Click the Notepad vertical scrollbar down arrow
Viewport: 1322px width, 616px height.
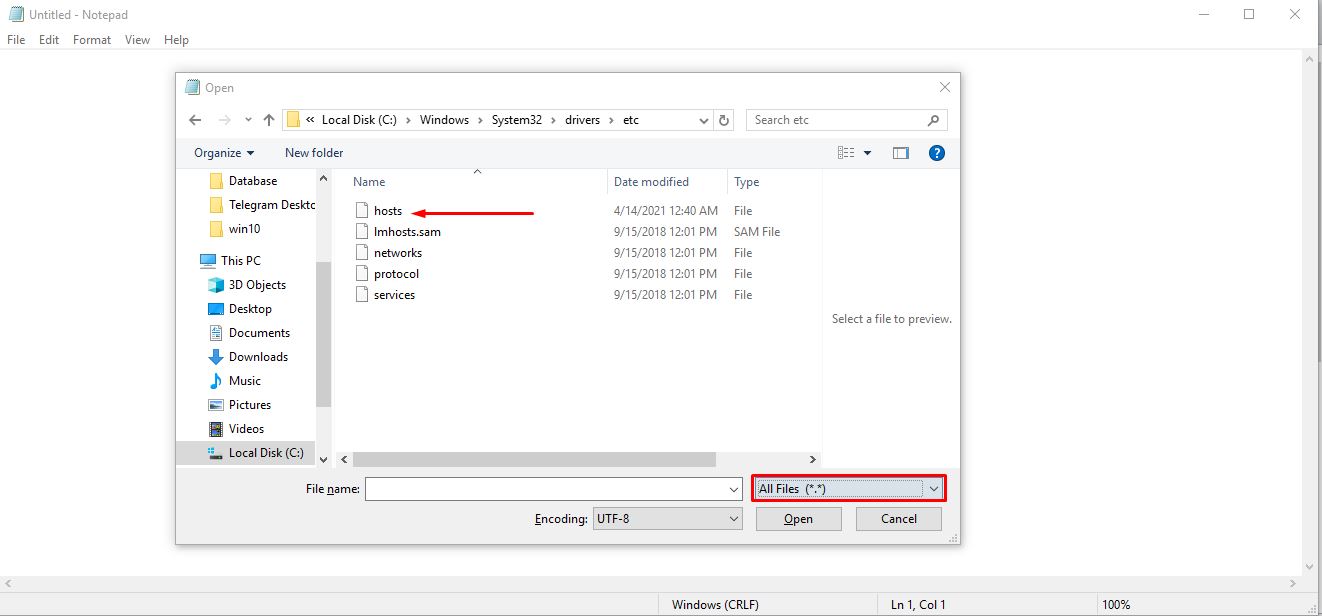[1312, 565]
